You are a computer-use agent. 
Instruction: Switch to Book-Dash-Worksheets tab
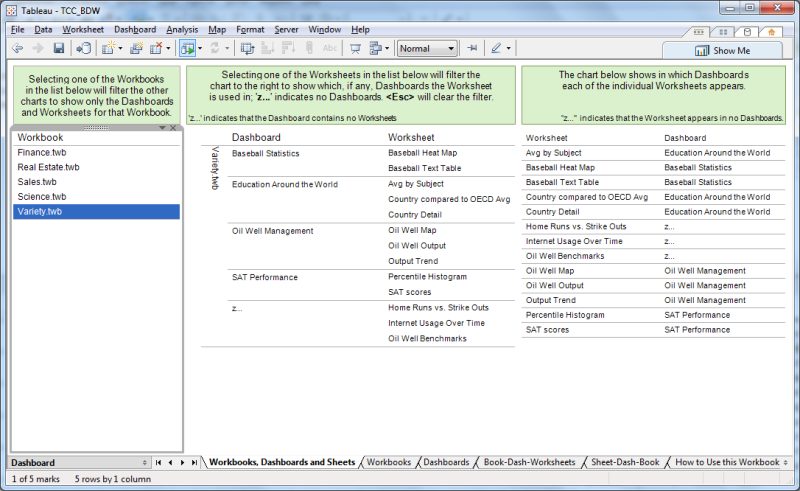click(x=530, y=462)
